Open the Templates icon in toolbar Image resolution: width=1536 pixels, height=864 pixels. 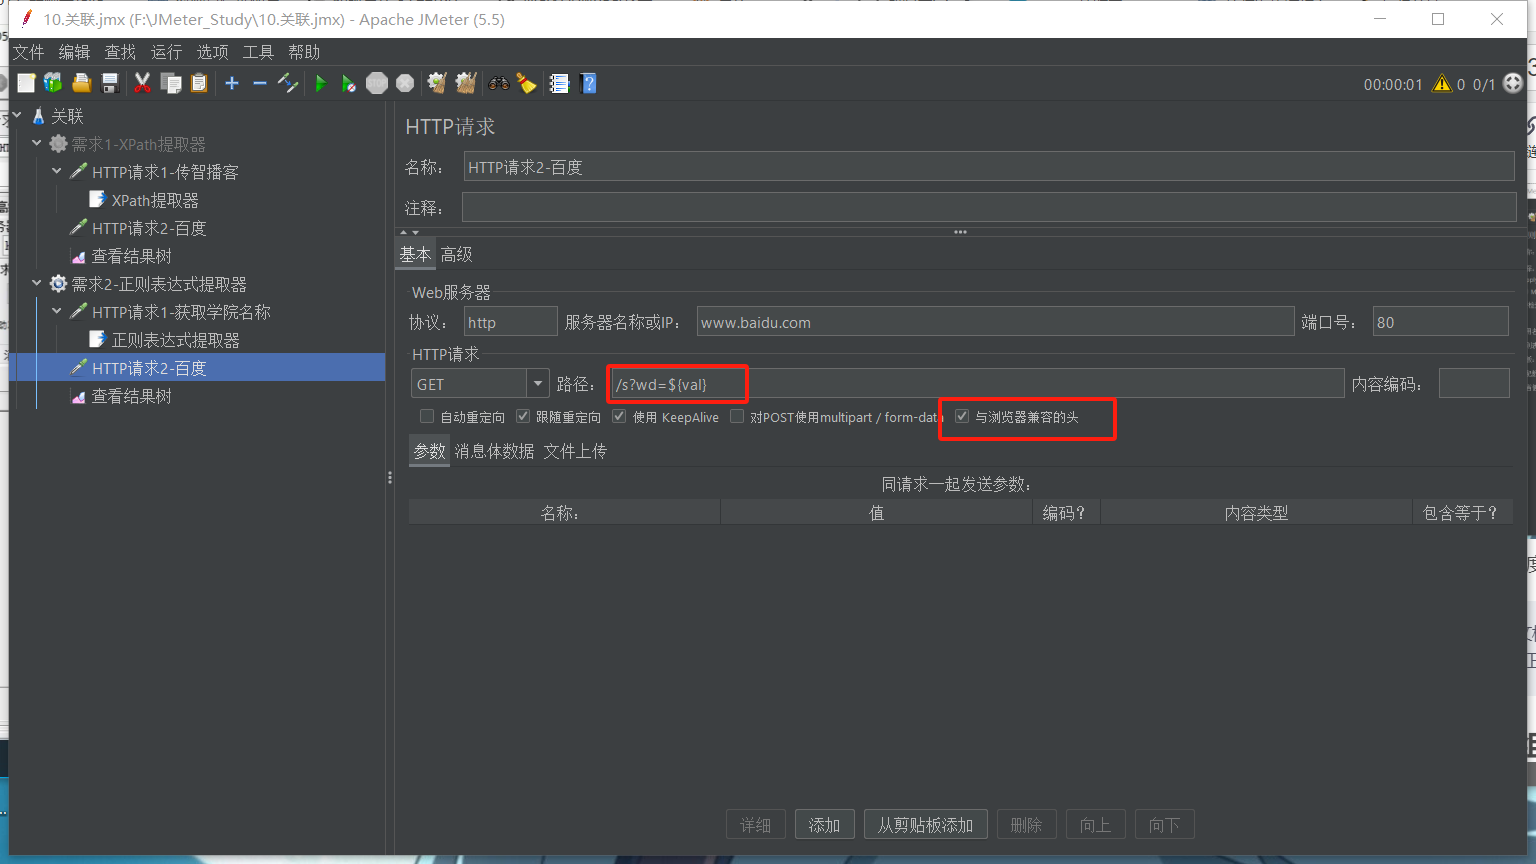(x=53, y=83)
